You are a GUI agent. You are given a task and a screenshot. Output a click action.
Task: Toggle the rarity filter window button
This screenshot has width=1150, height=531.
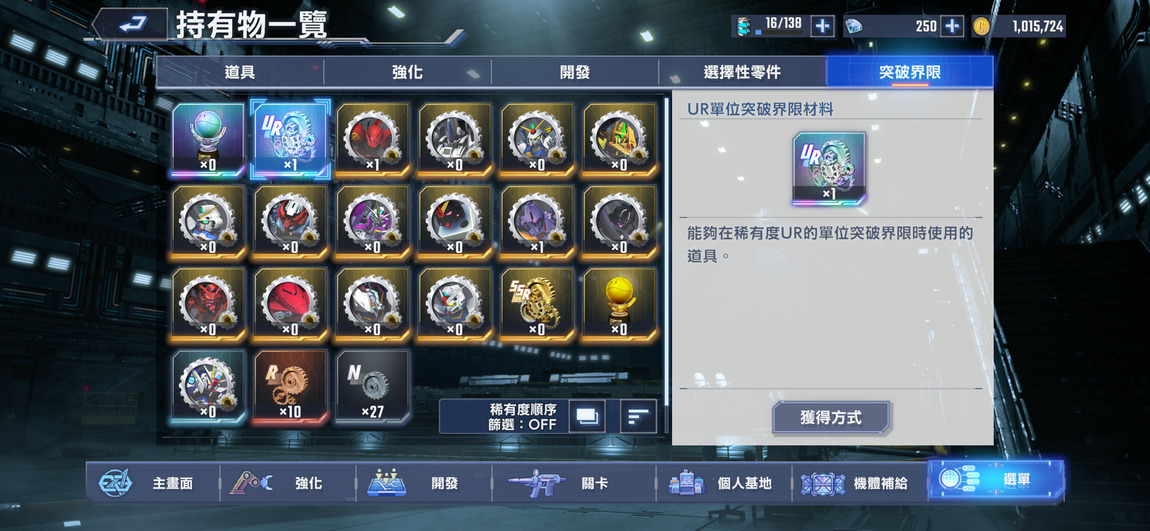pos(588,417)
